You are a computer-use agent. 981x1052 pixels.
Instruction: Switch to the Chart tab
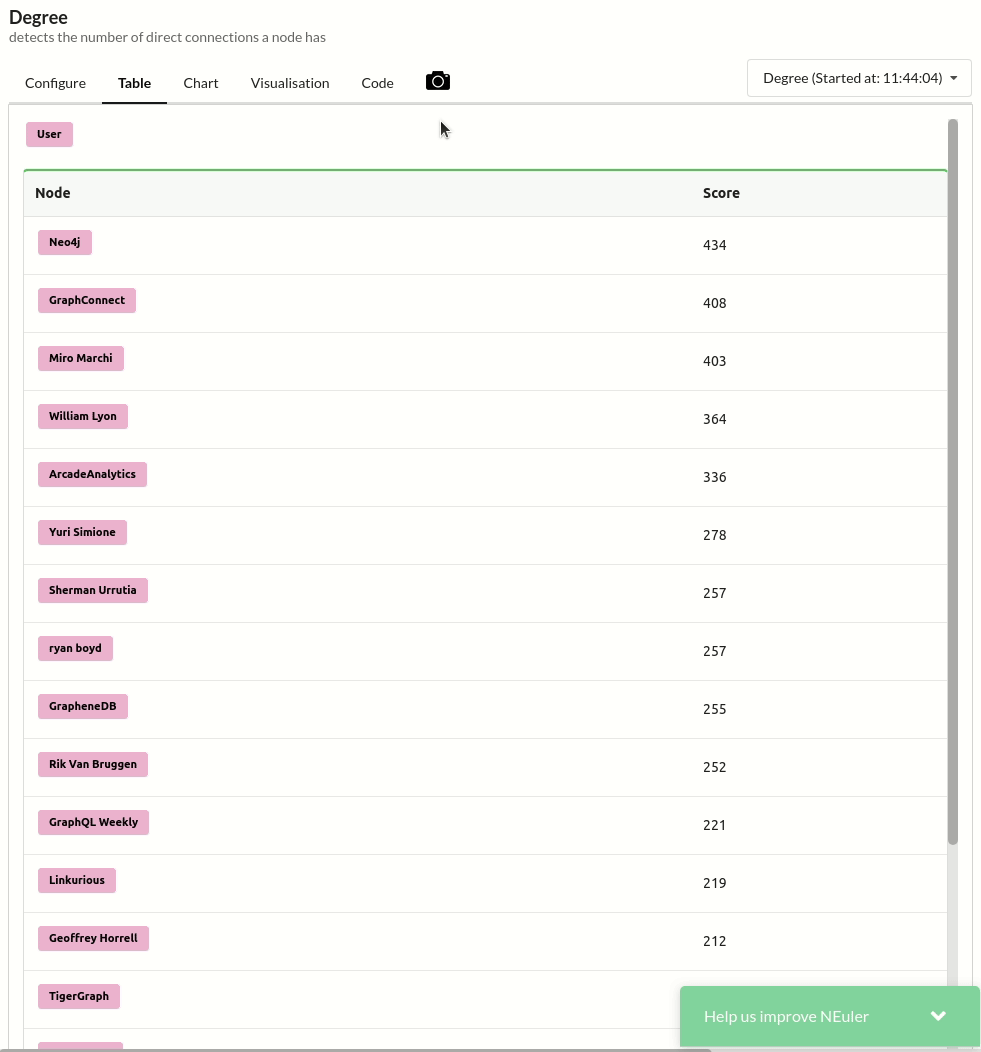[200, 83]
